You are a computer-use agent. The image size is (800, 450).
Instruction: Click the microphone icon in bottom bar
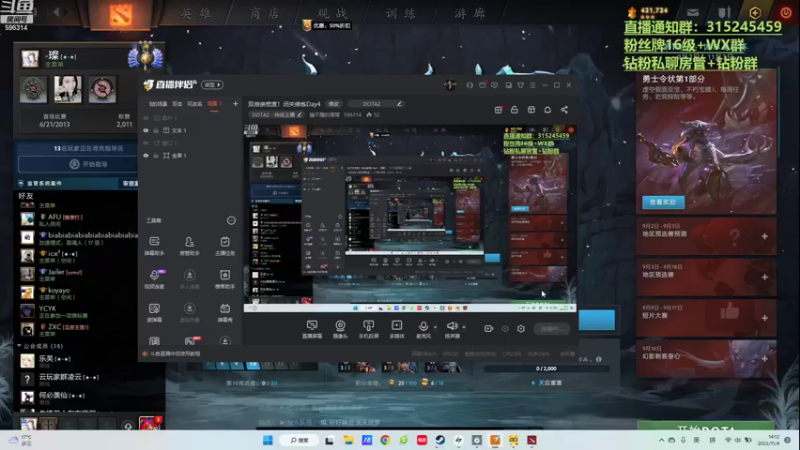(423, 326)
